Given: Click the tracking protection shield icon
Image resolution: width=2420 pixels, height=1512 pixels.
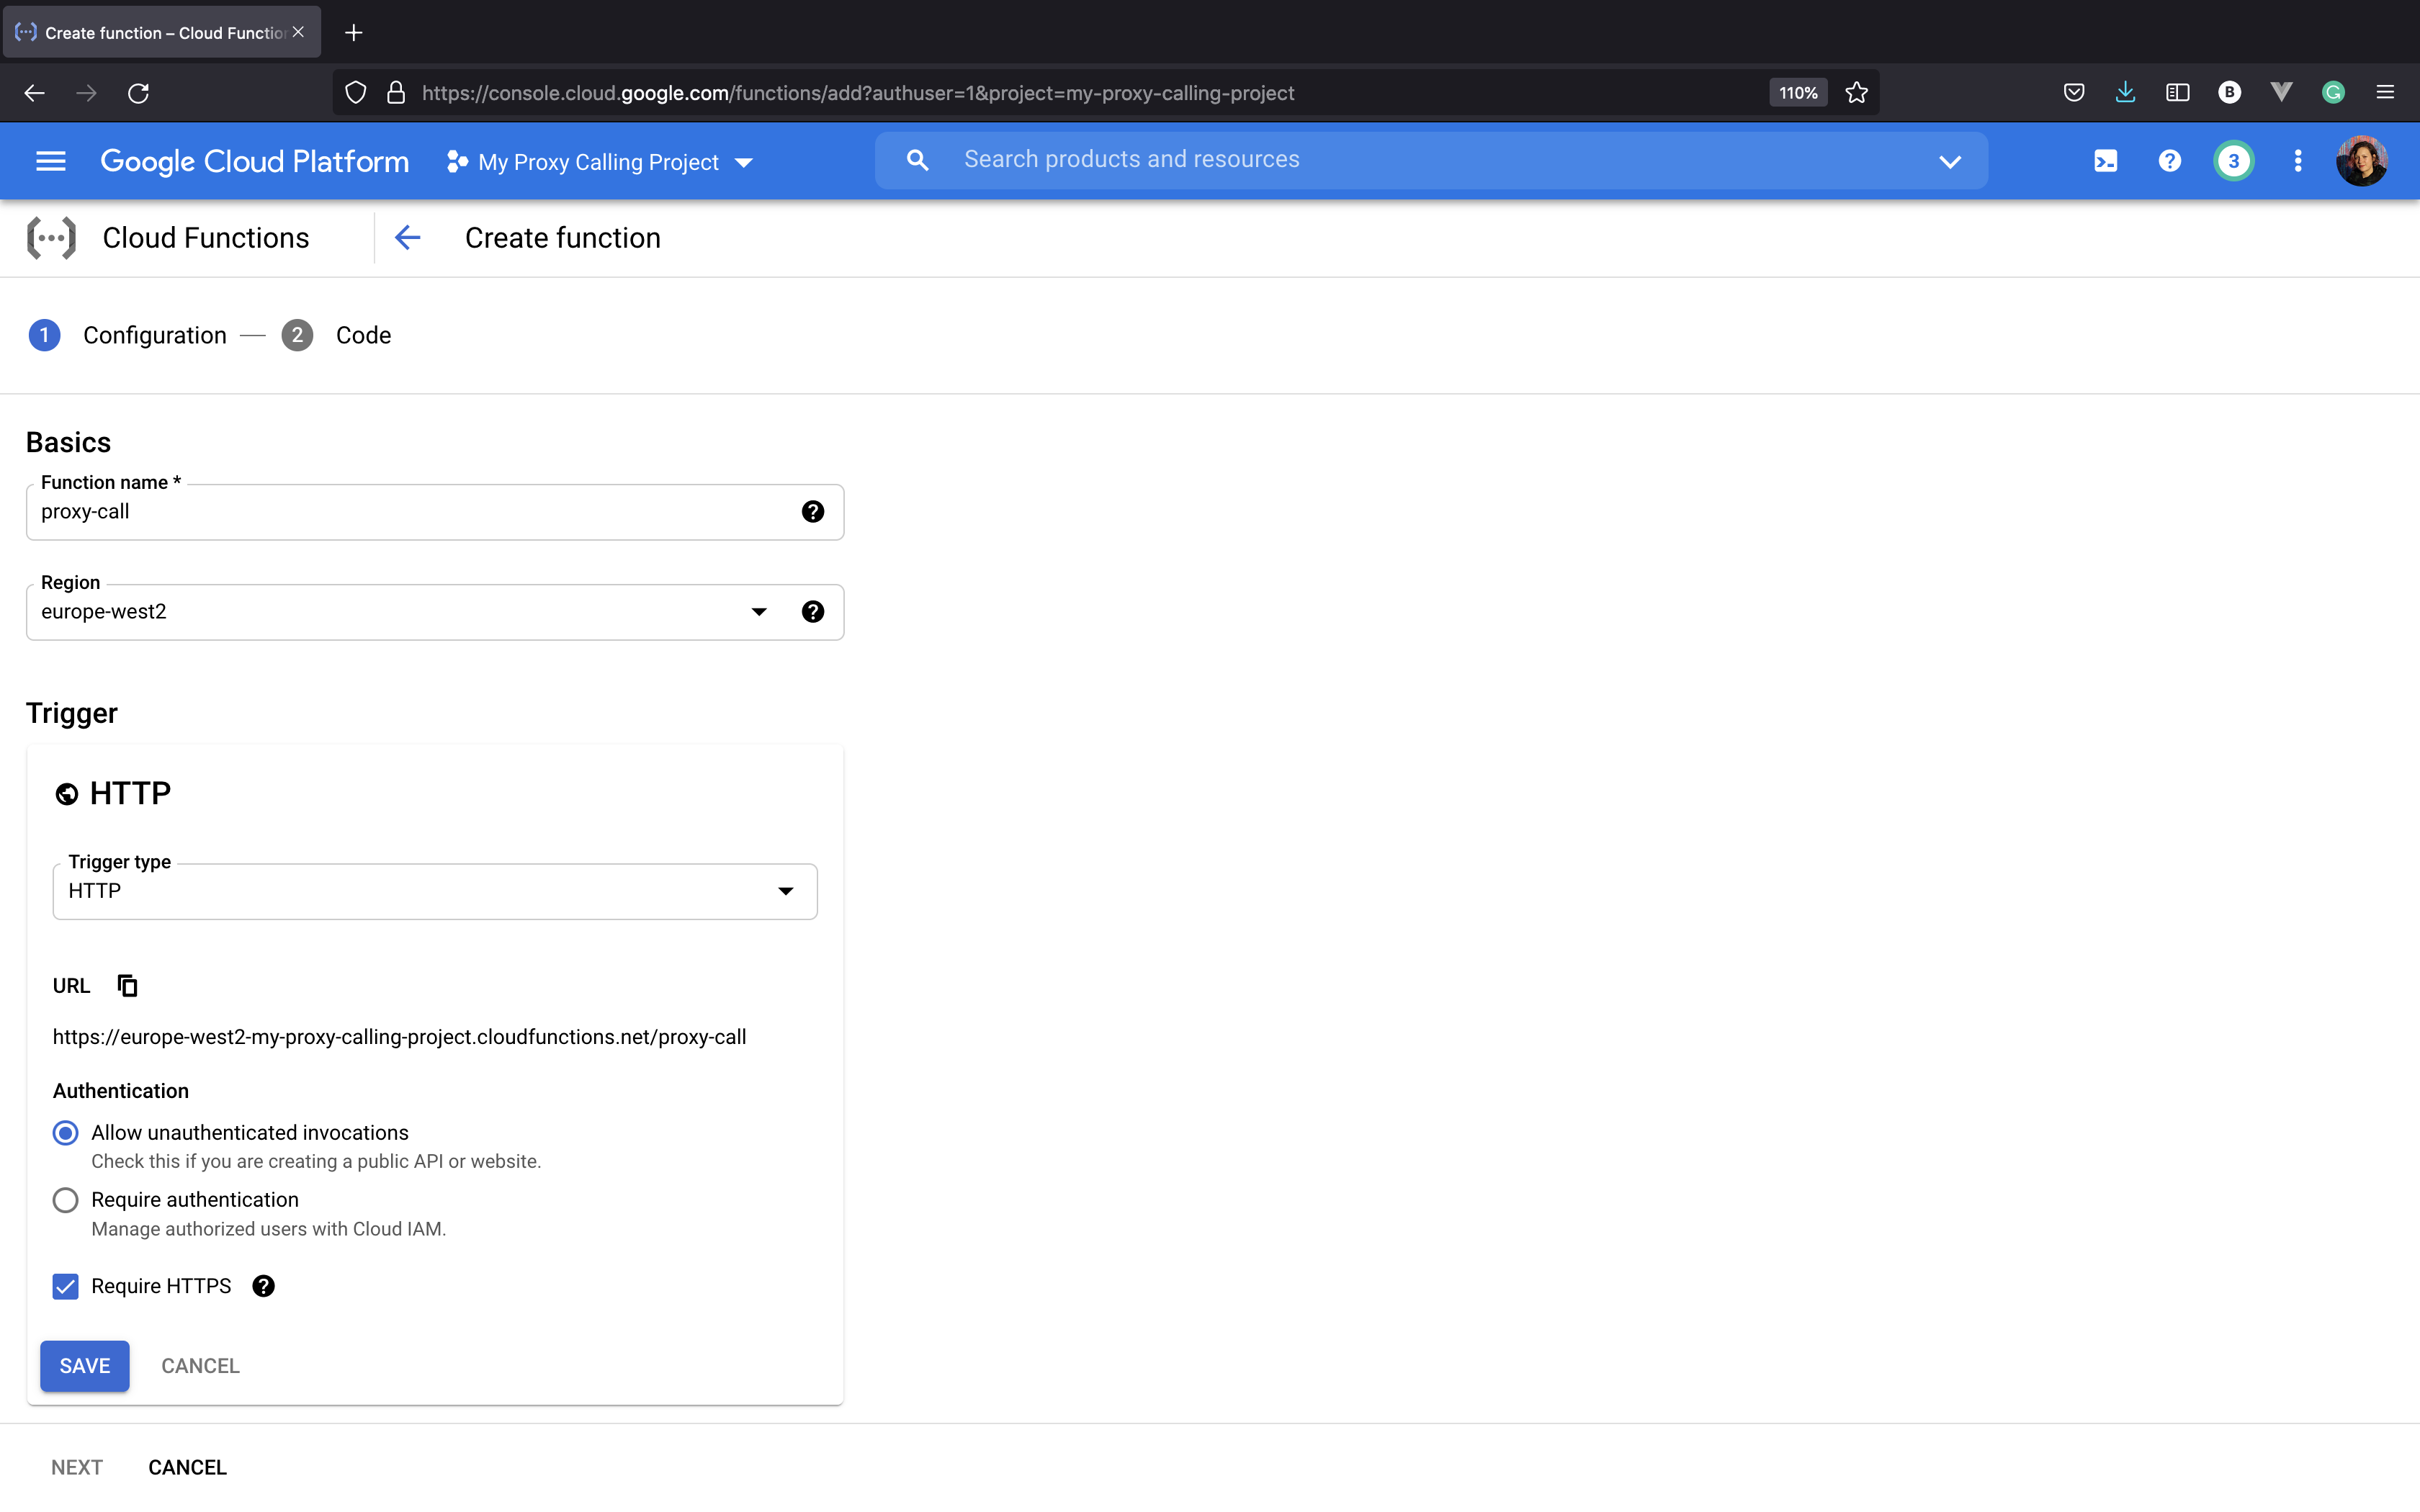Looking at the screenshot, I should (356, 93).
